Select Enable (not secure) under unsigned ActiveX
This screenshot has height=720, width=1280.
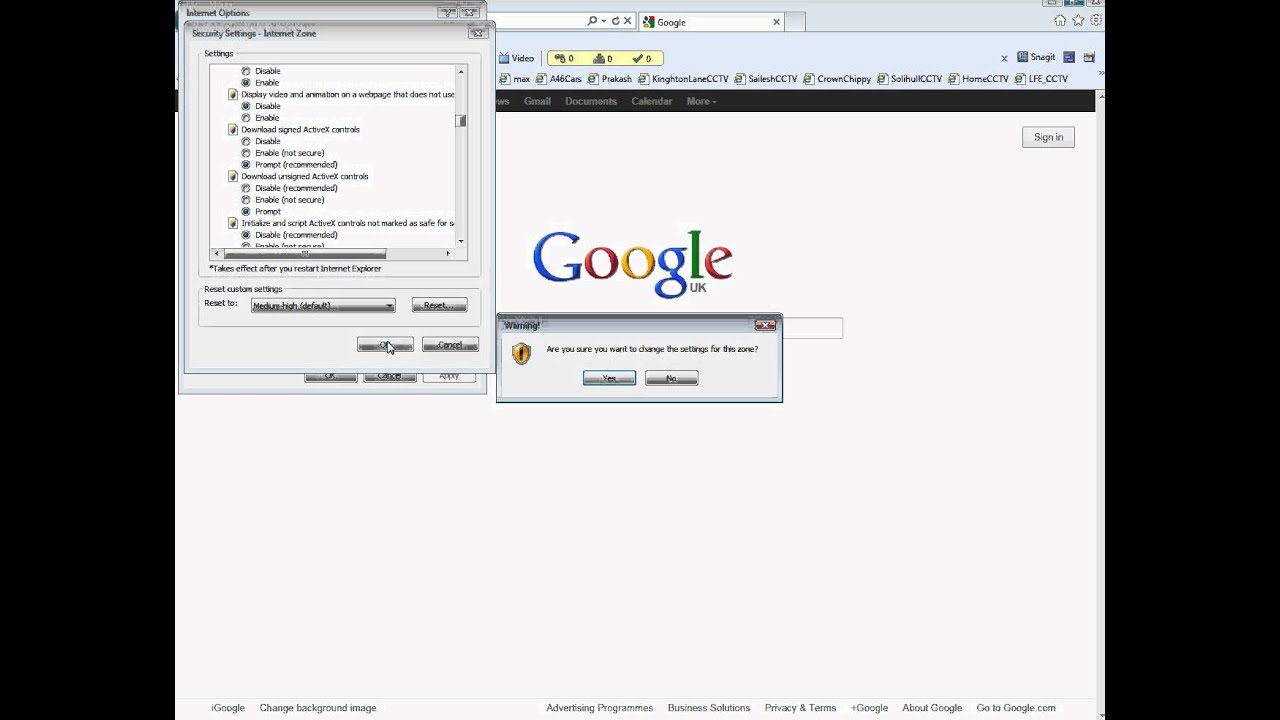[246, 200]
